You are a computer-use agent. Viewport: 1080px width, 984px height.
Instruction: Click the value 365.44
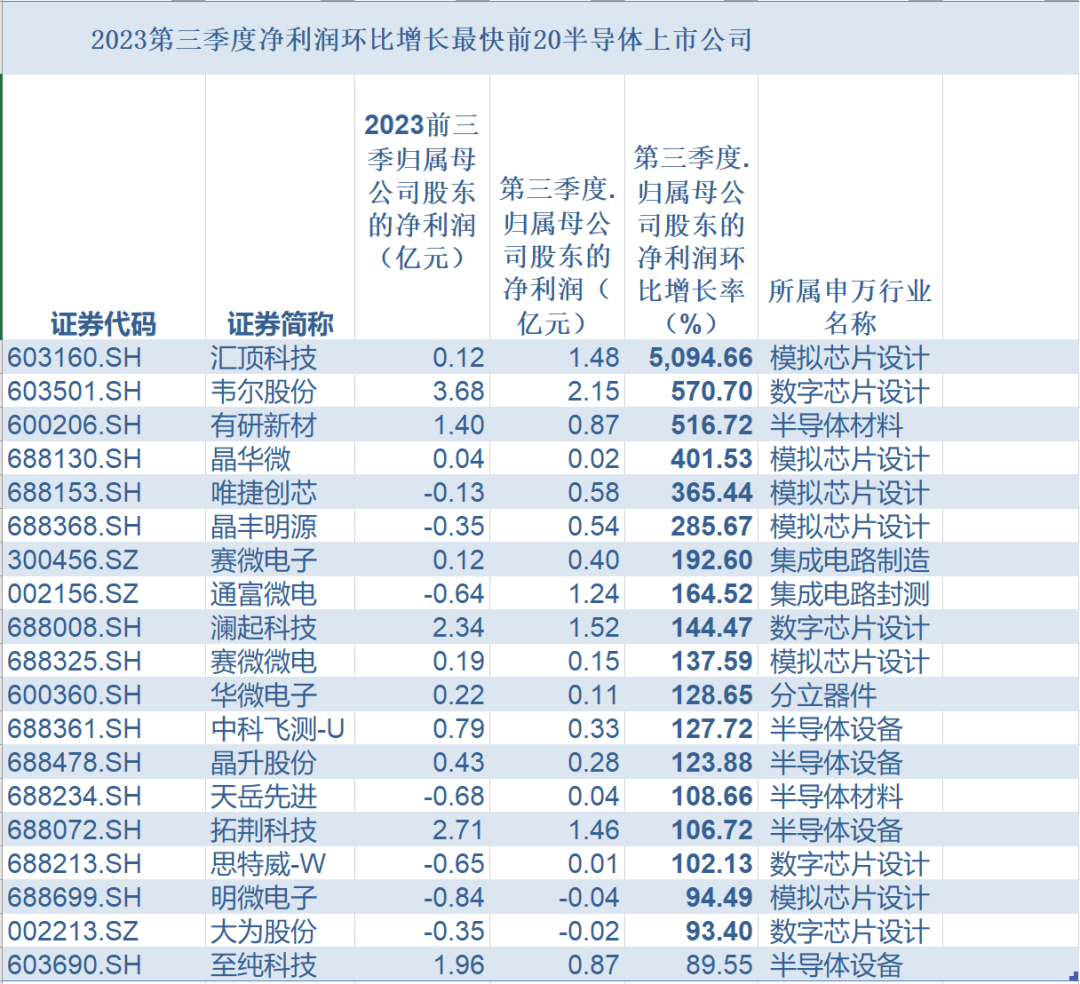[x=712, y=492]
